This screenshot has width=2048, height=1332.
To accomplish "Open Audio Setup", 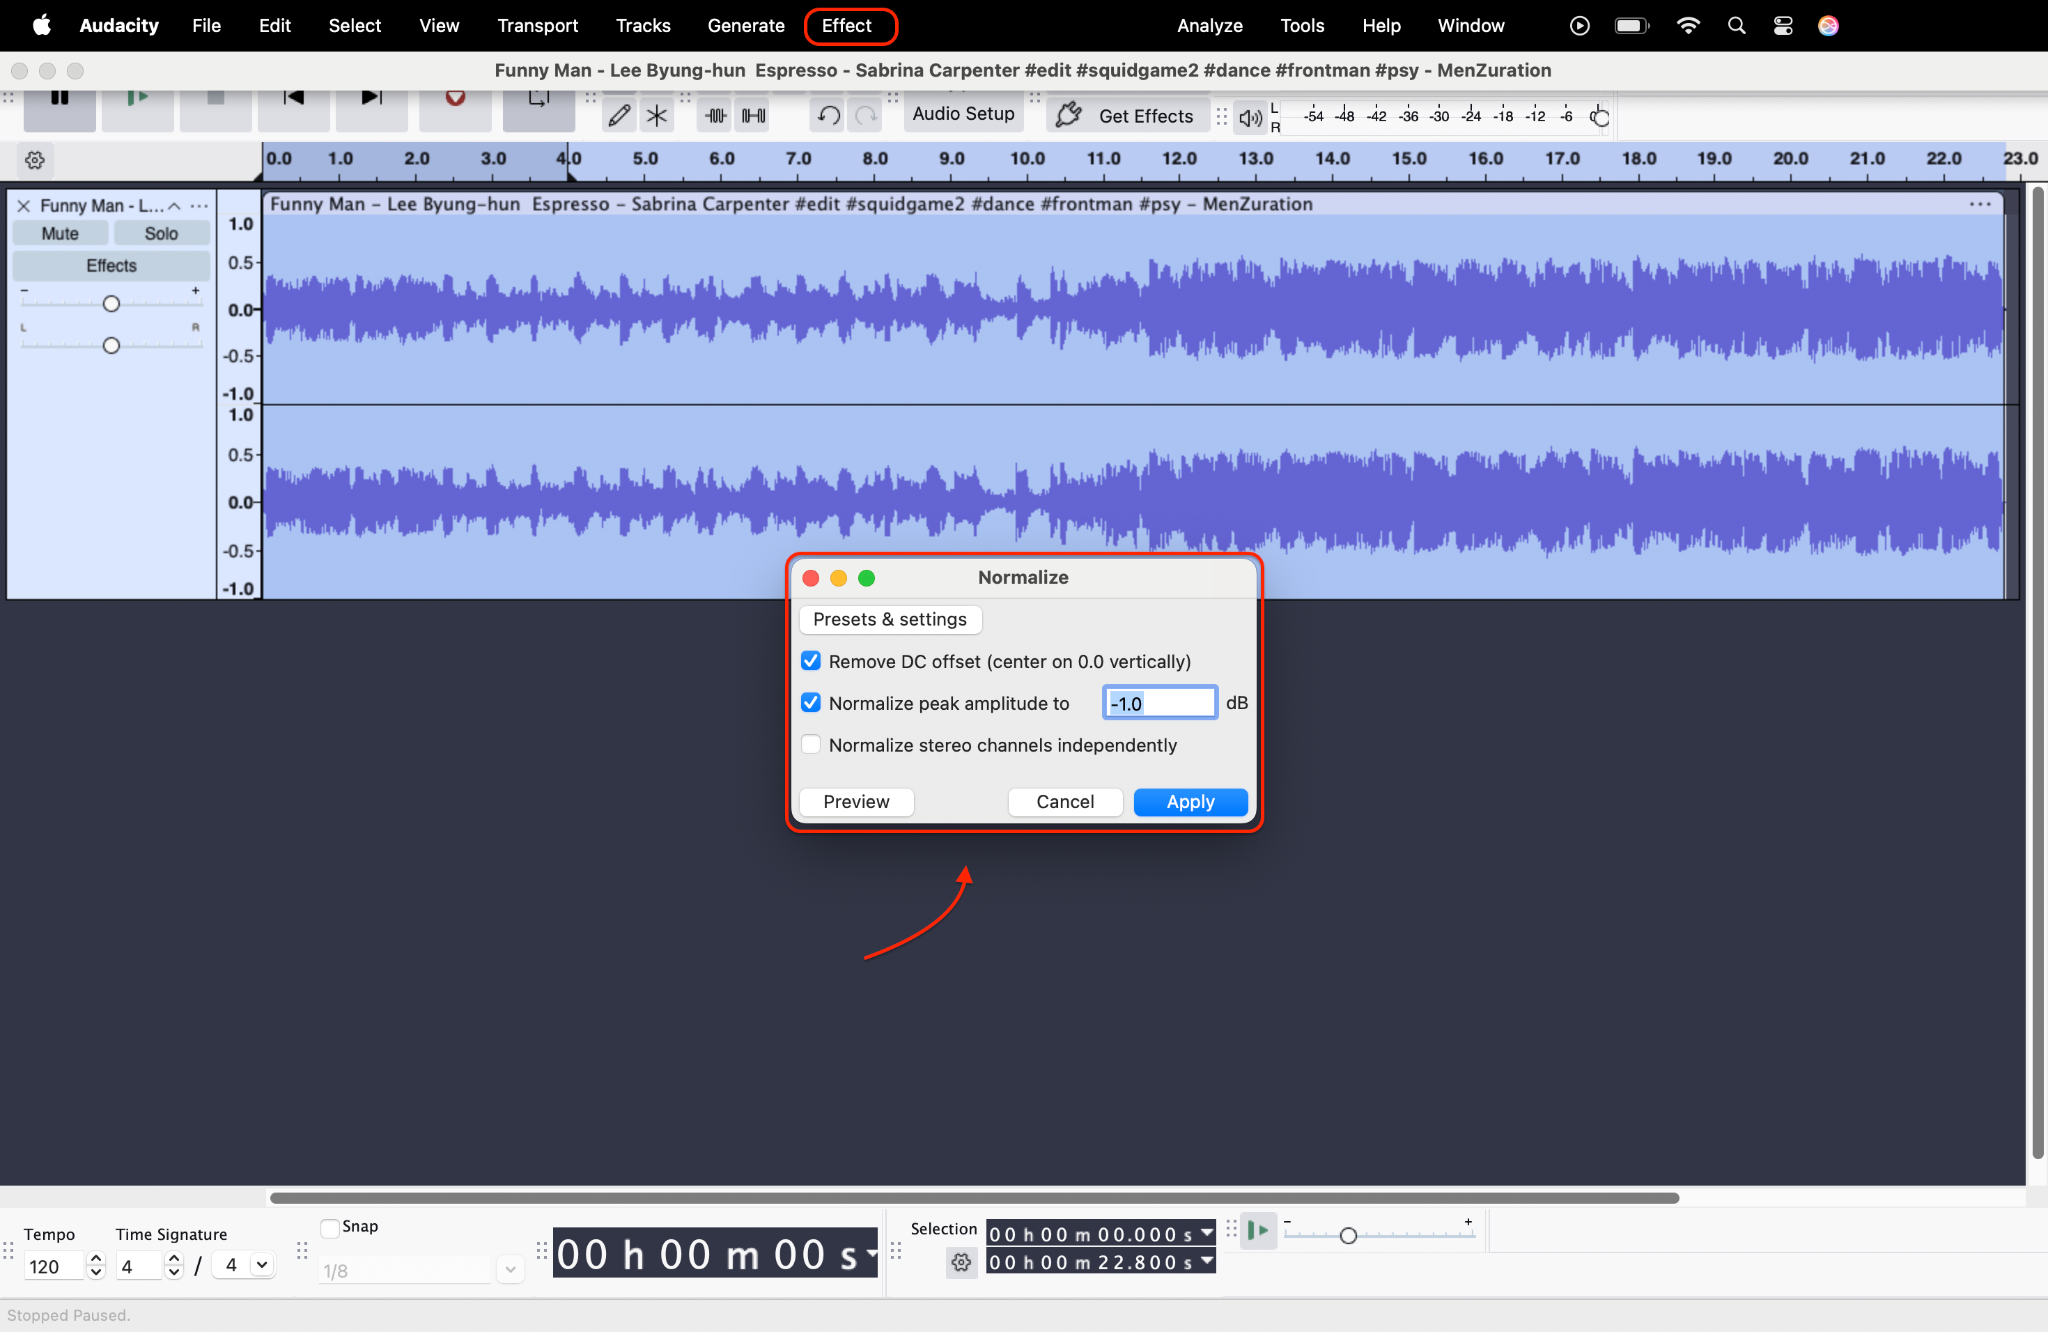I will coord(963,114).
